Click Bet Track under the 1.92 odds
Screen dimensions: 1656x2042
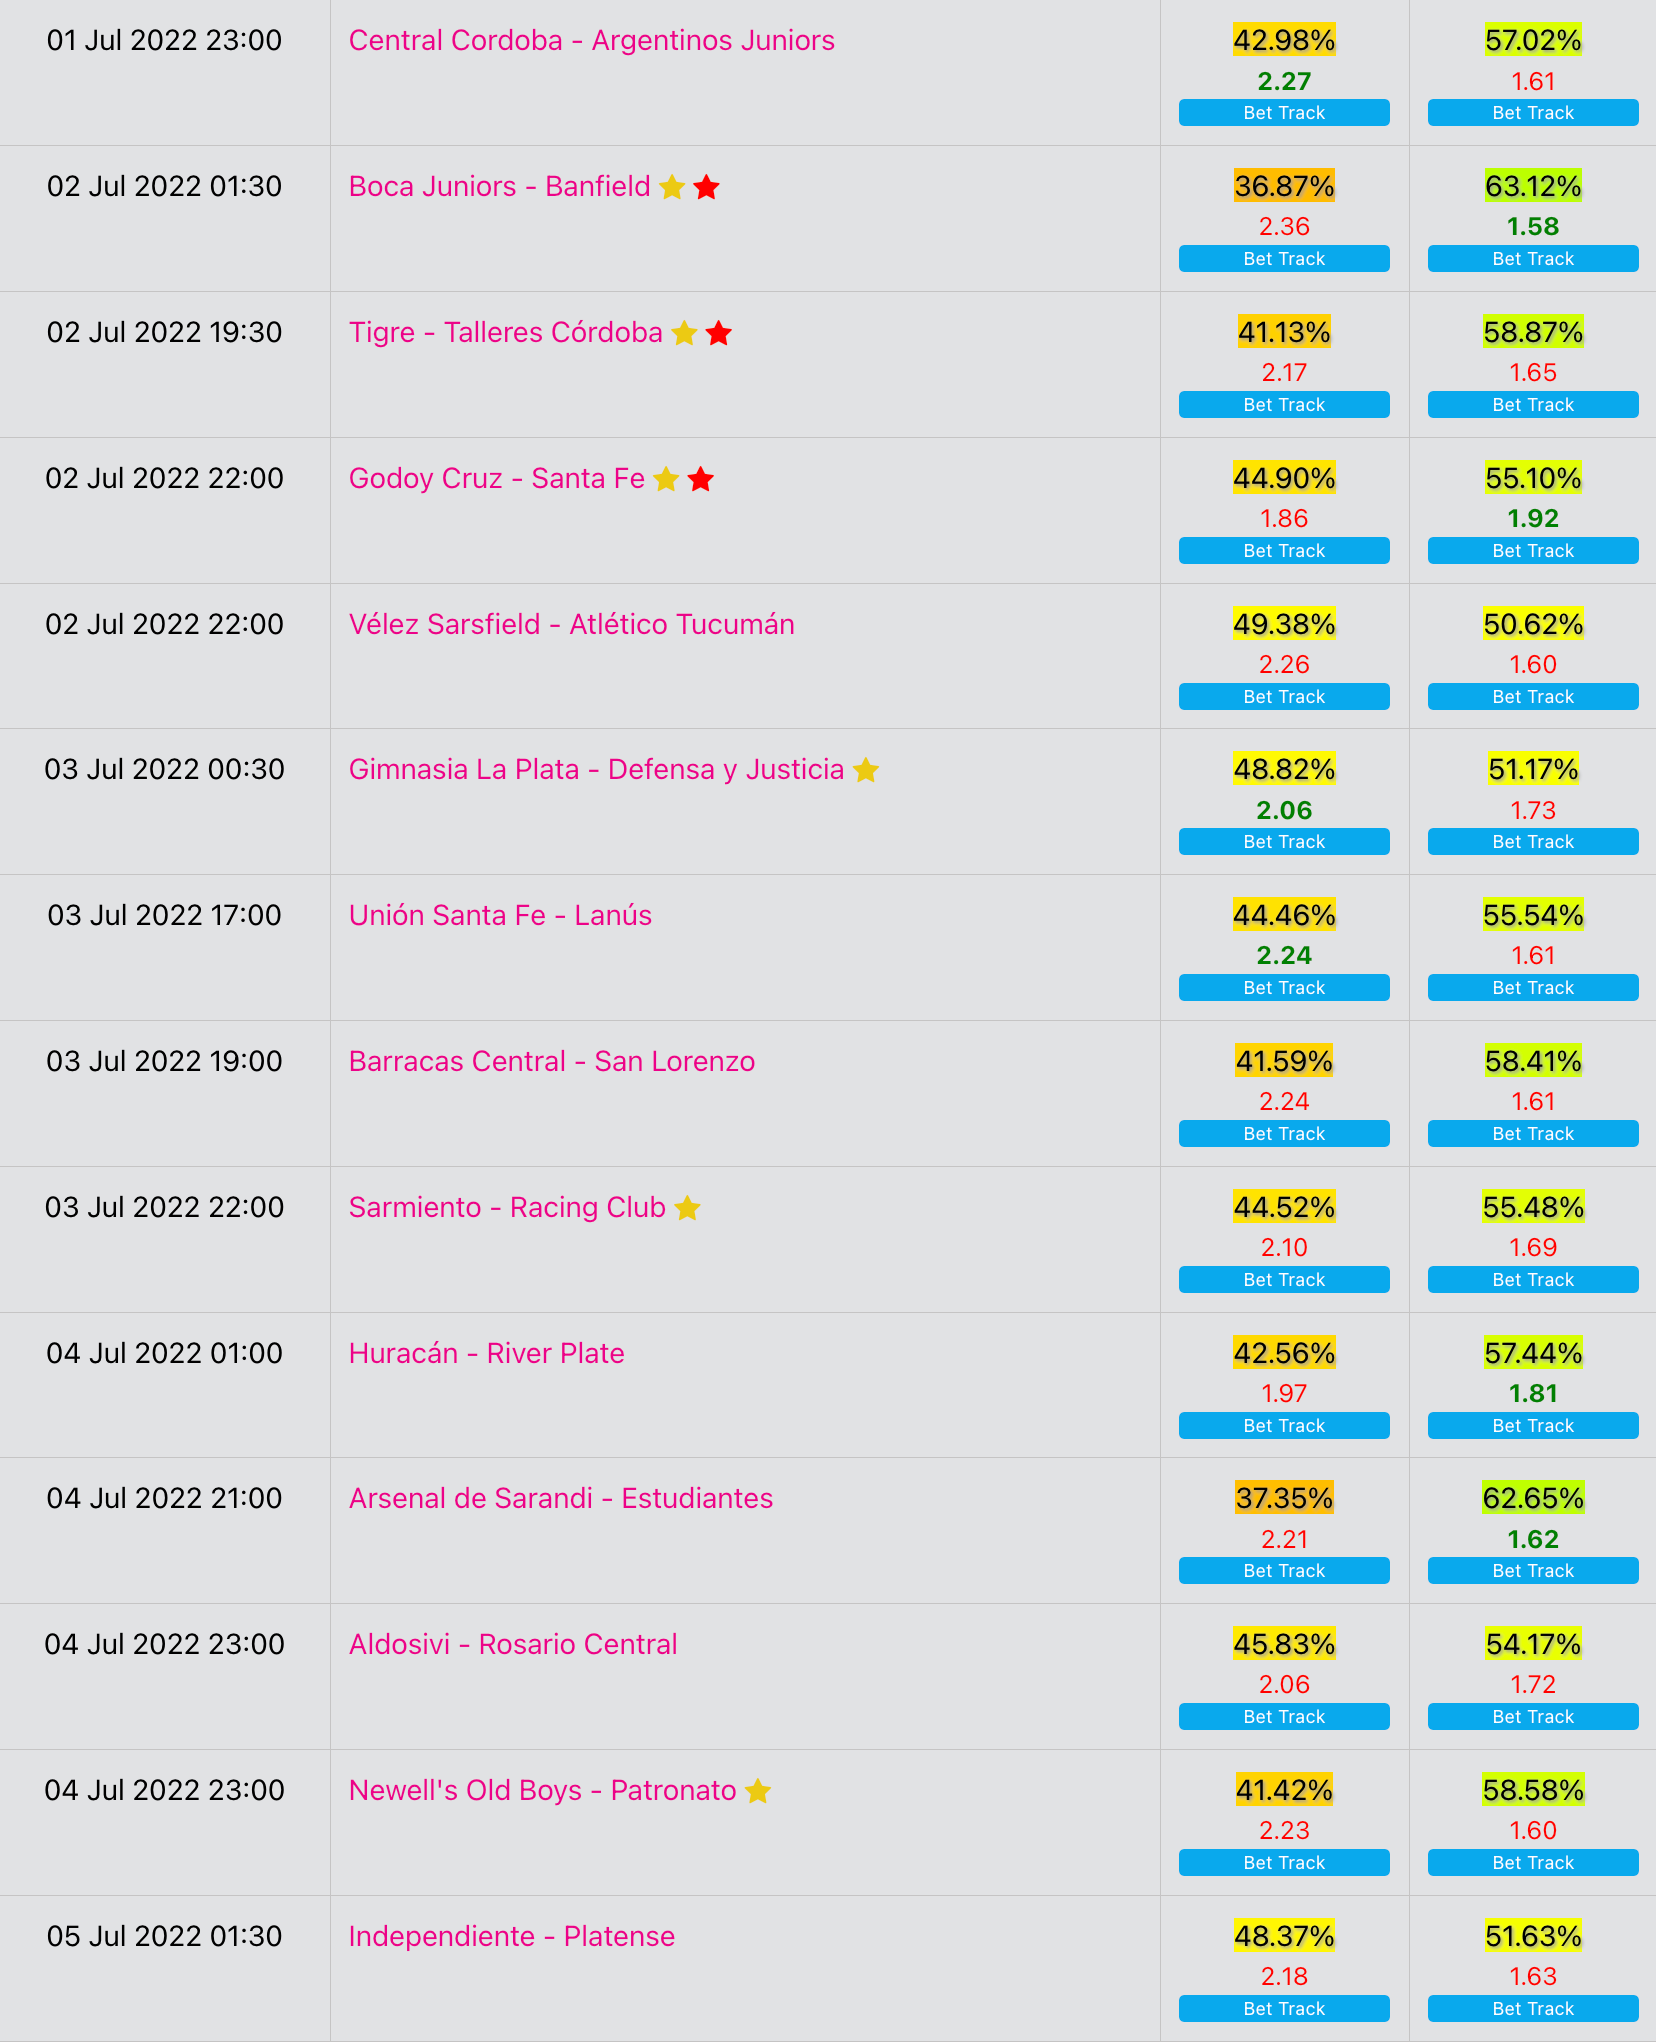click(x=1533, y=551)
